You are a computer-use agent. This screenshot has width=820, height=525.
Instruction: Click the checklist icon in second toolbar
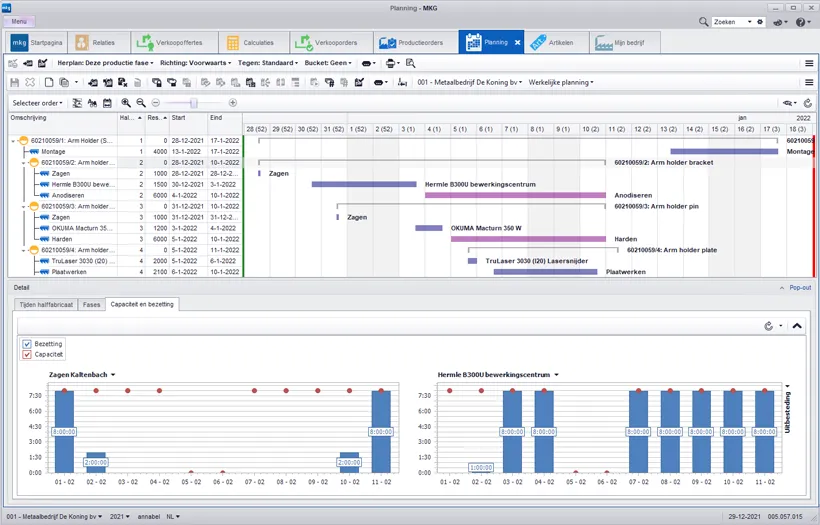359,83
